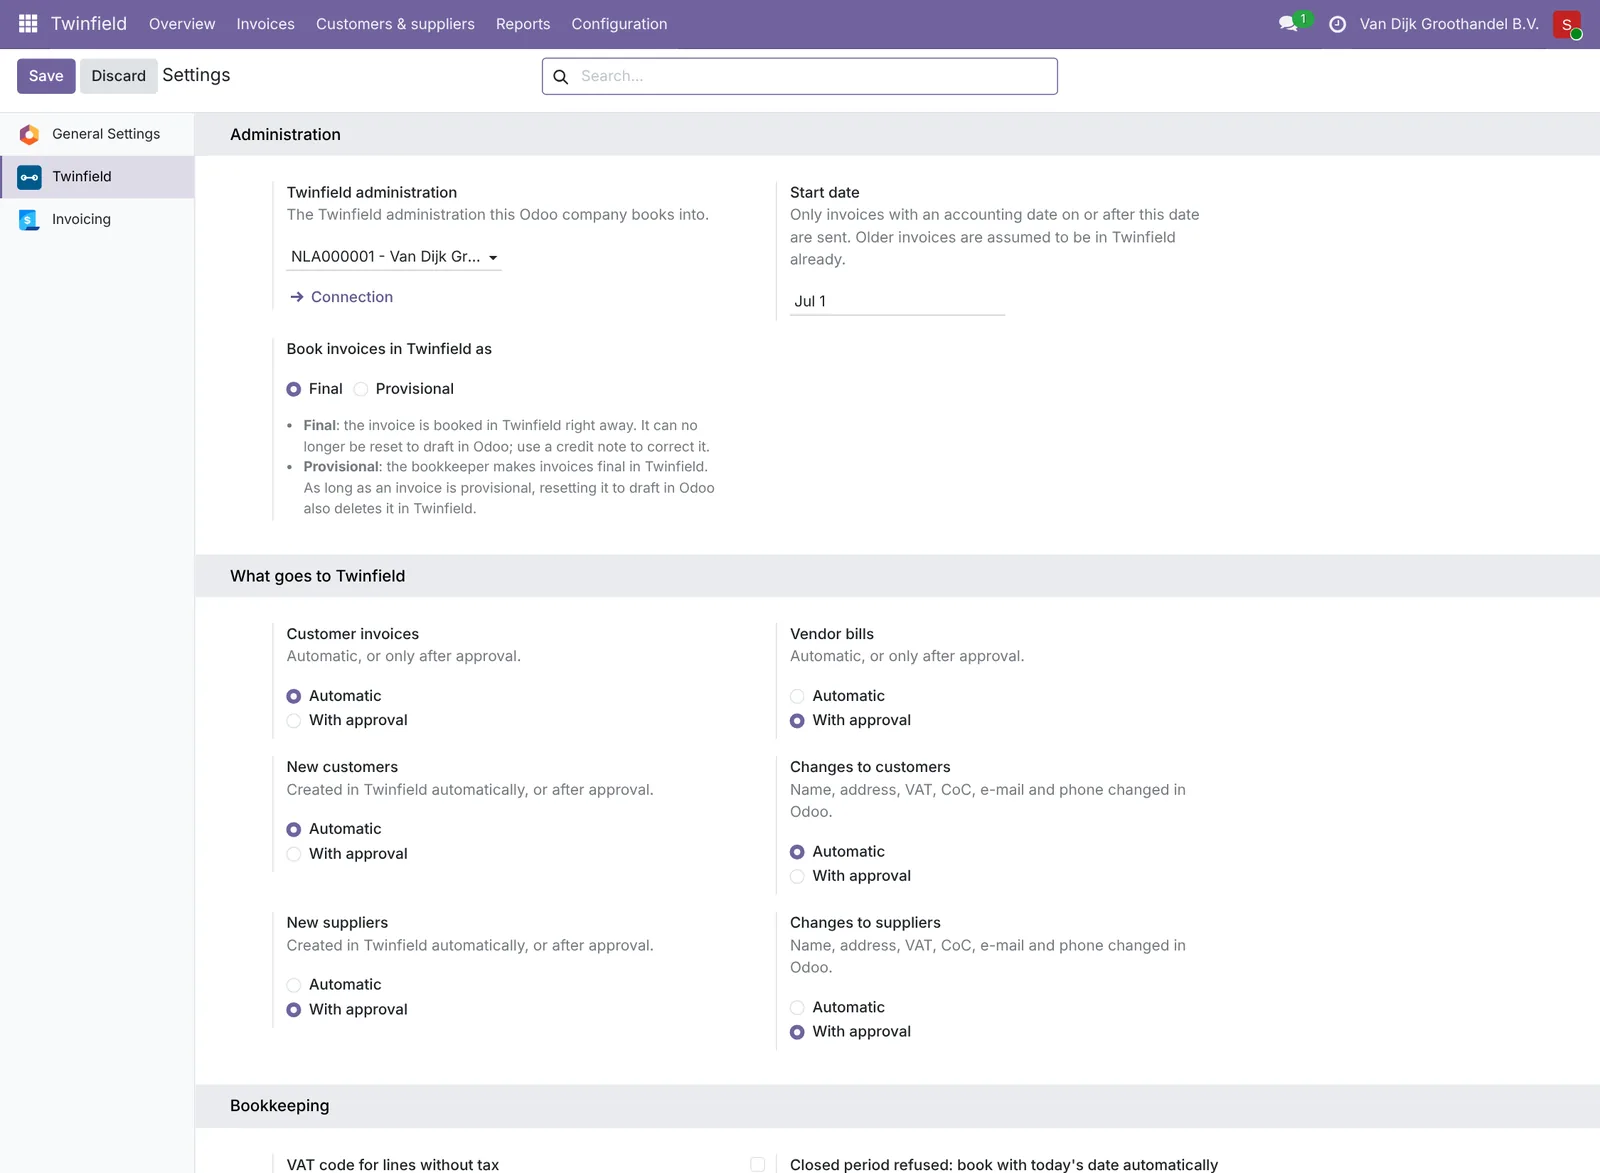Open Customers & suppliers menu
Screen dimensions: 1600x1173
click(395, 24)
